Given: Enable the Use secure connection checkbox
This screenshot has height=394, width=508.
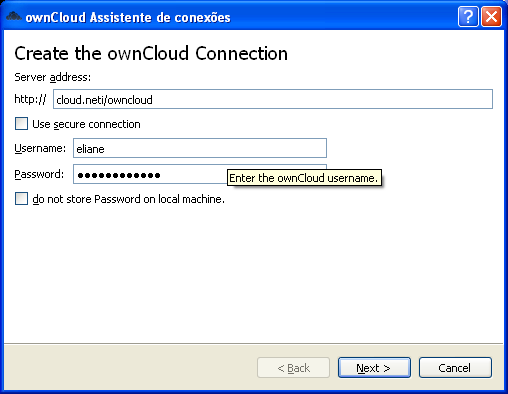Looking at the screenshot, I should [21, 124].
